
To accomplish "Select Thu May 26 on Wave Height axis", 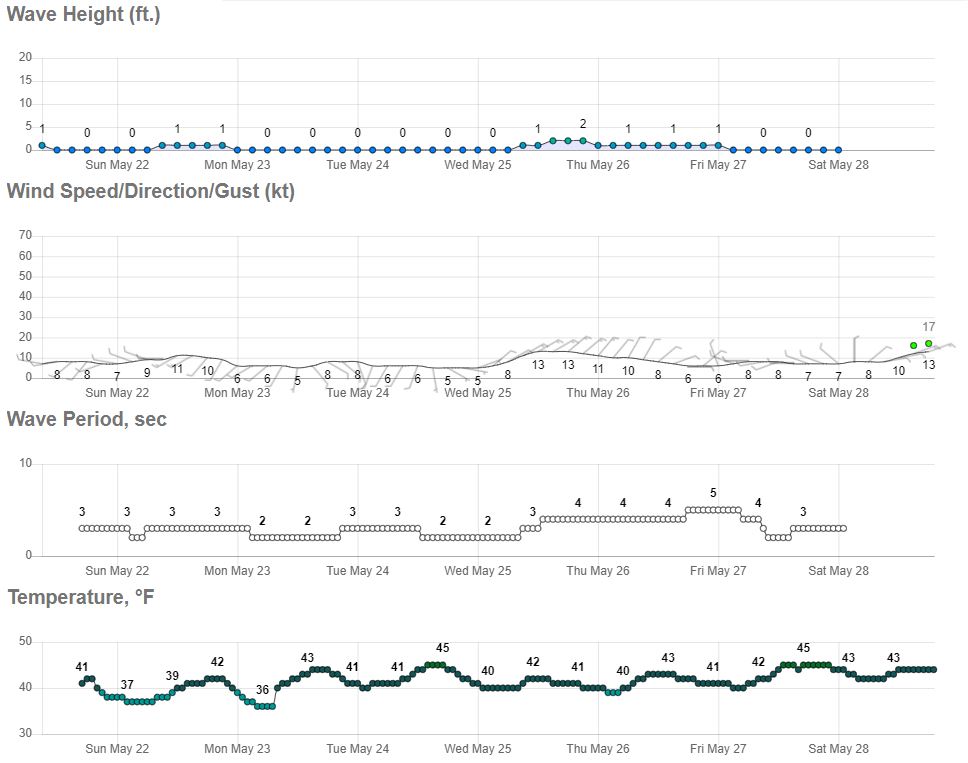I will tap(598, 165).
